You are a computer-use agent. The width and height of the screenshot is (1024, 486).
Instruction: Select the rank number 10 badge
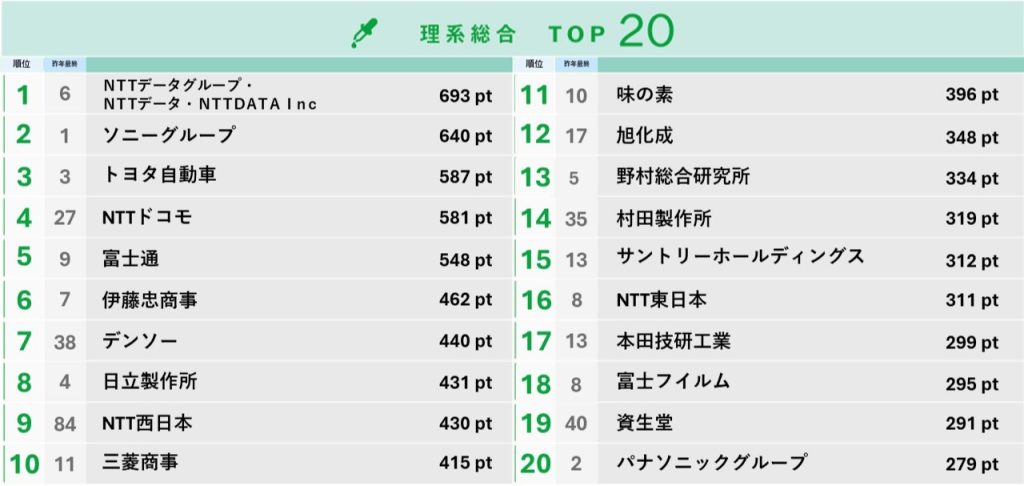(x=24, y=464)
